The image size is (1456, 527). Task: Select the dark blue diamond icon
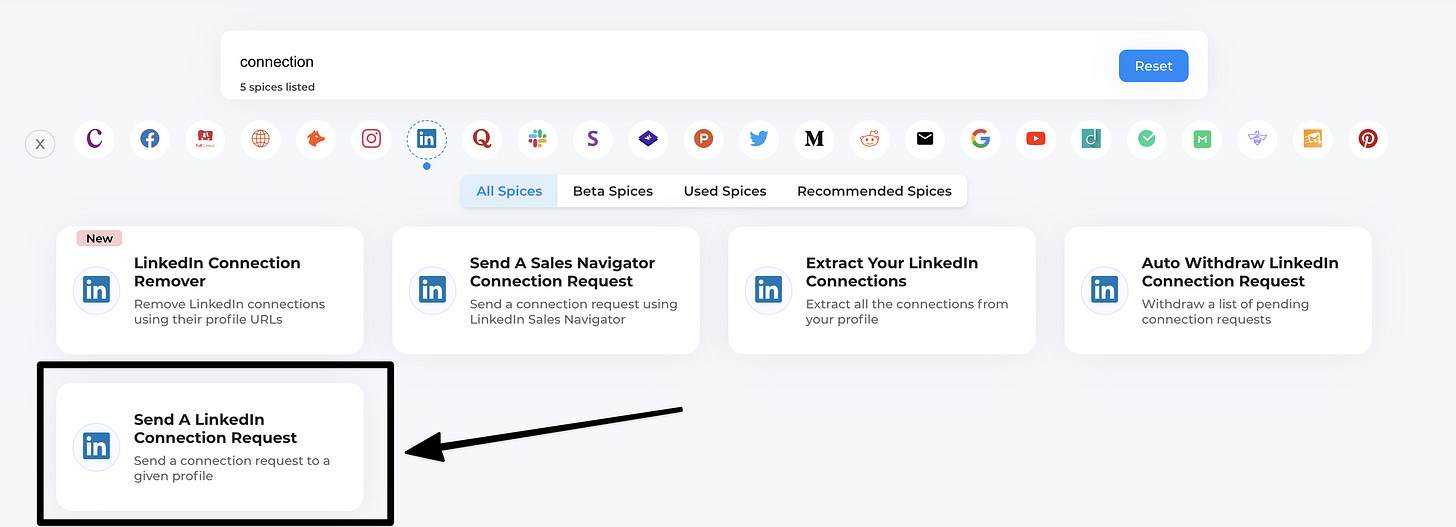coord(648,139)
